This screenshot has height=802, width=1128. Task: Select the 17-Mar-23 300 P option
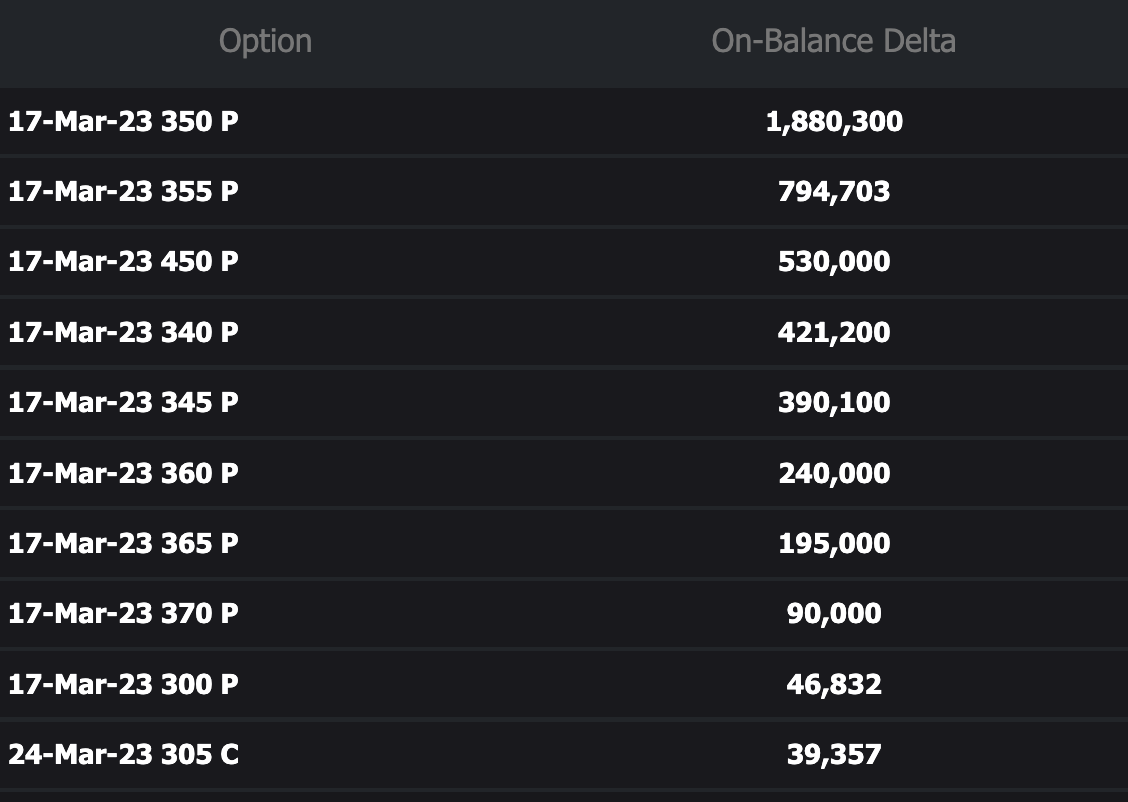click(x=124, y=684)
